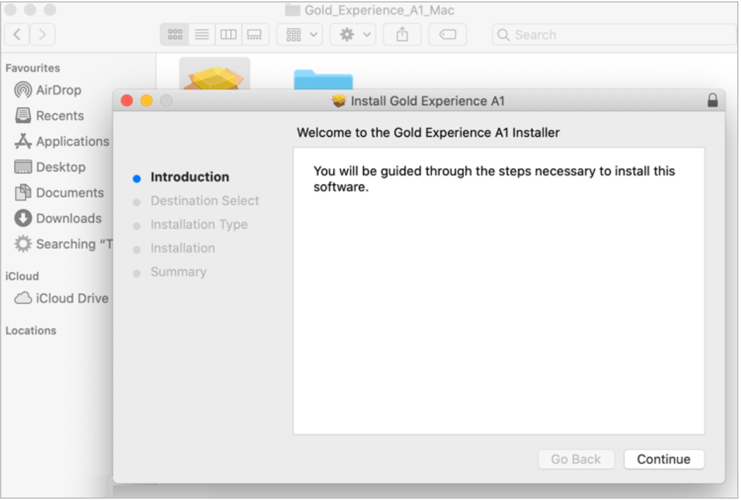The width and height of the screenshot is (741, 500).
Task: Click the Finder Share button
Action: coord(402,34)
